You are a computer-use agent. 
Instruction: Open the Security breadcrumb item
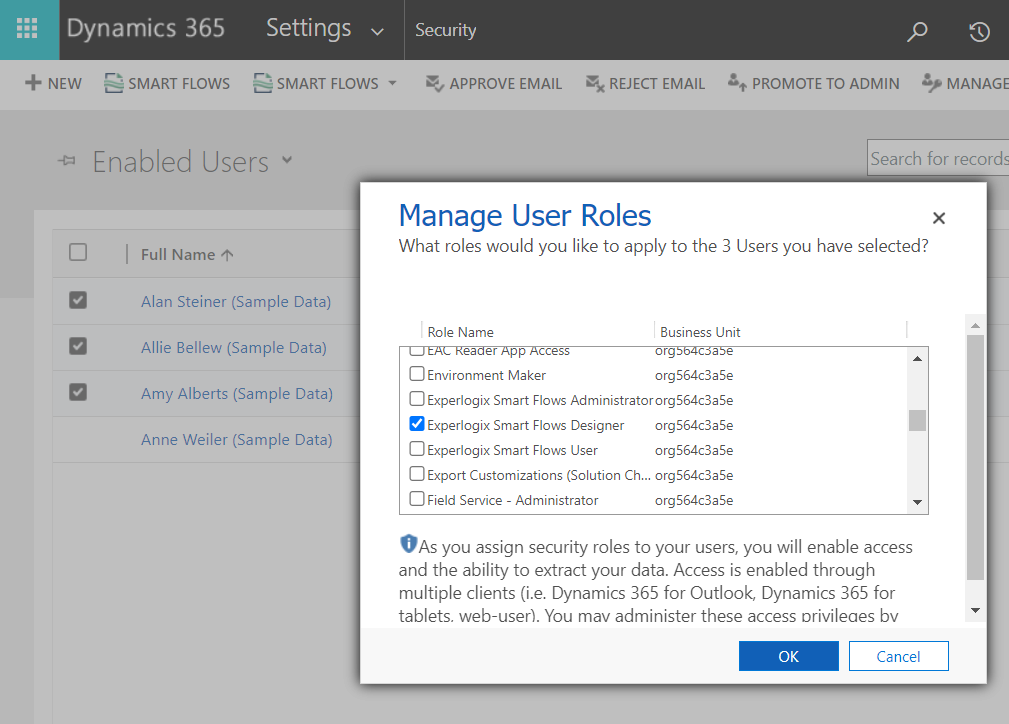(445, 30)
